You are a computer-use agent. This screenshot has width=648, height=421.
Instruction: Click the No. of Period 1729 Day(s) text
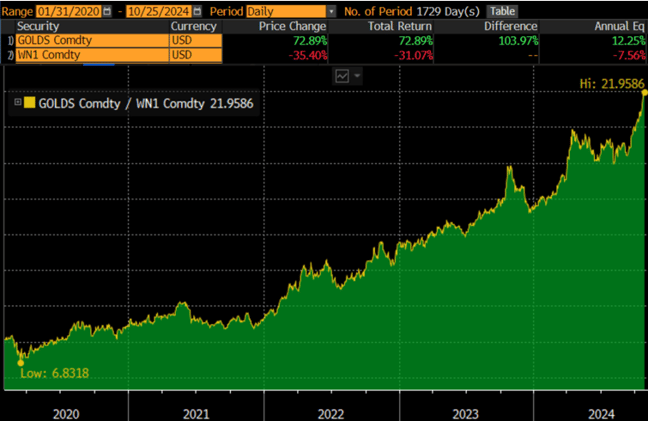(412, 11)
